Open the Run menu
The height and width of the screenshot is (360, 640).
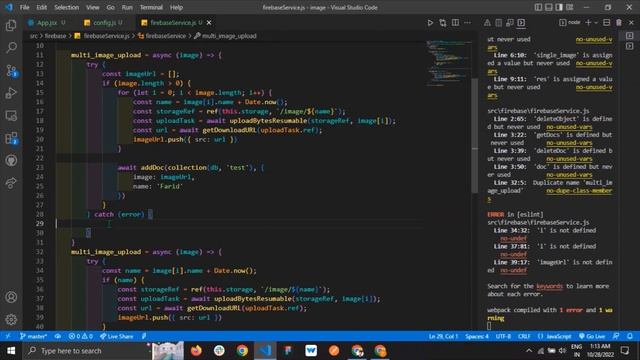pos(127,7)
